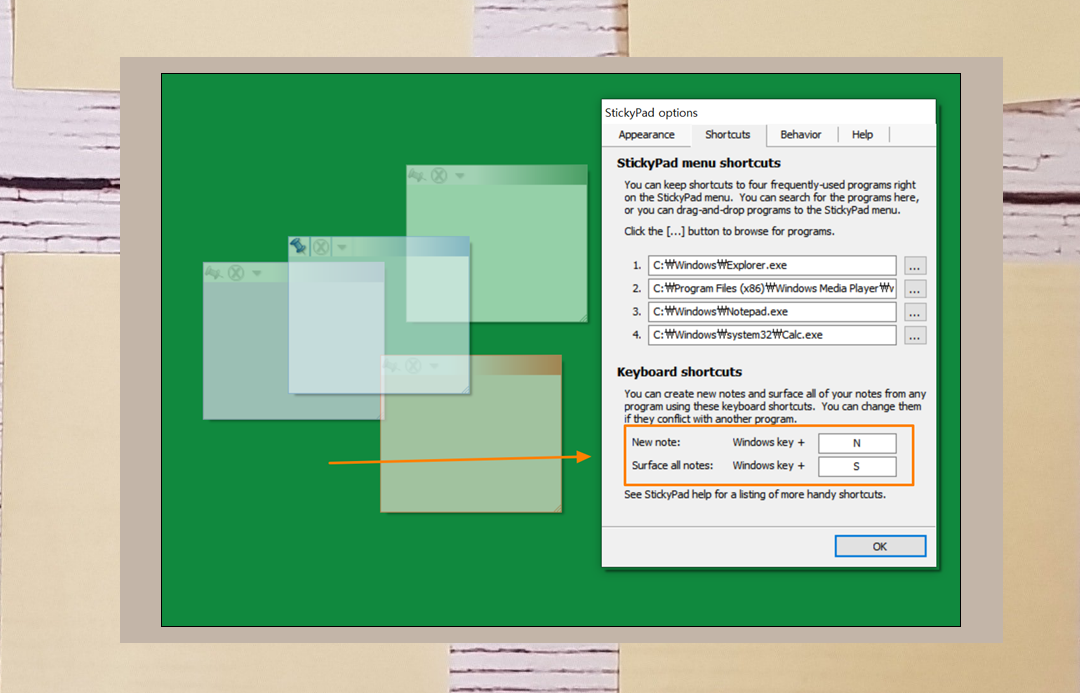Select the Shortcuts tab
Viewport: 1080px width, 693px height.
(727, 134)
